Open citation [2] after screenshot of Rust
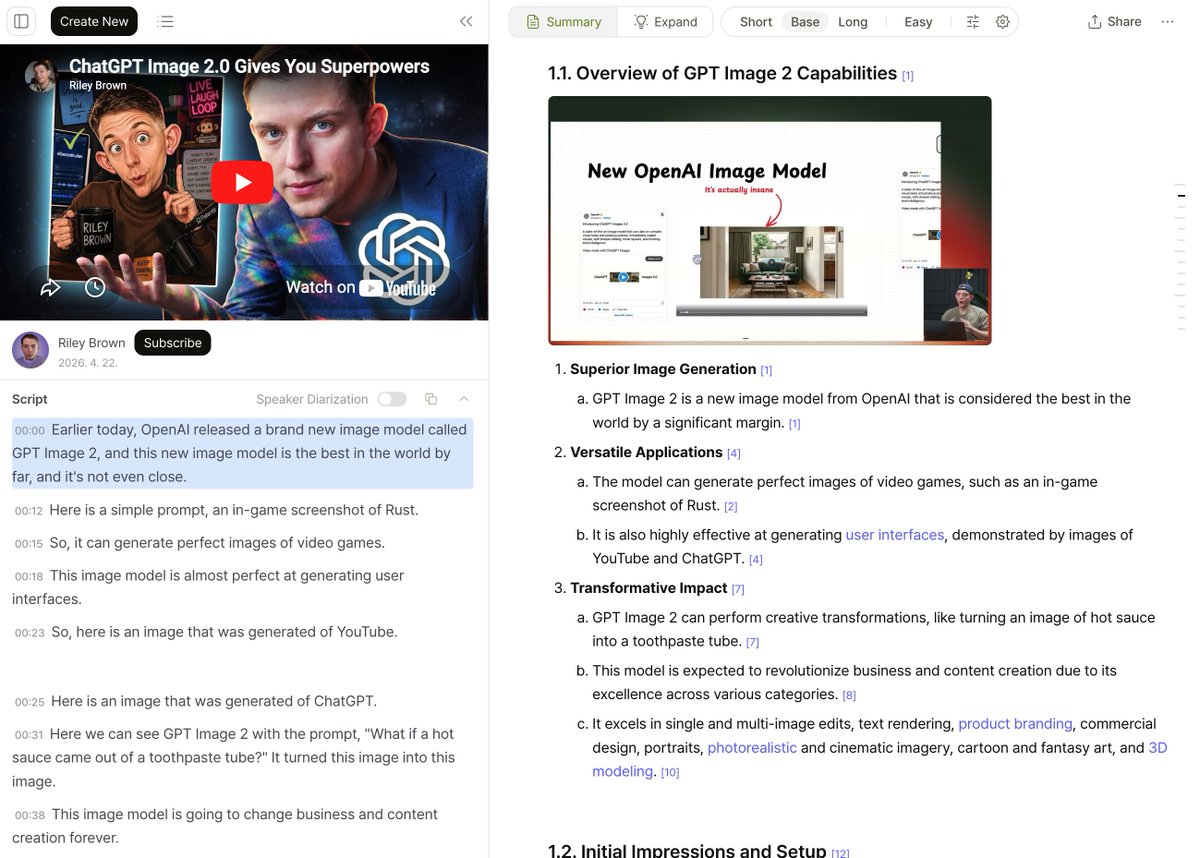The image size is (1200, 858). [x=731, y=507]
